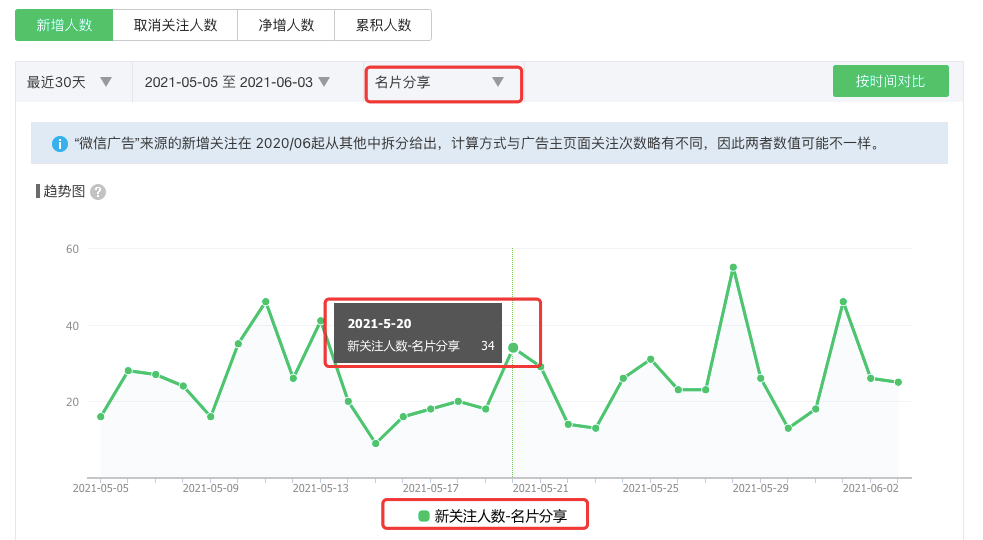Viewport: 983px width, 540px height.
Task: Click the 2021-5-20 data point on the chart
Action: tap(513, 347)
